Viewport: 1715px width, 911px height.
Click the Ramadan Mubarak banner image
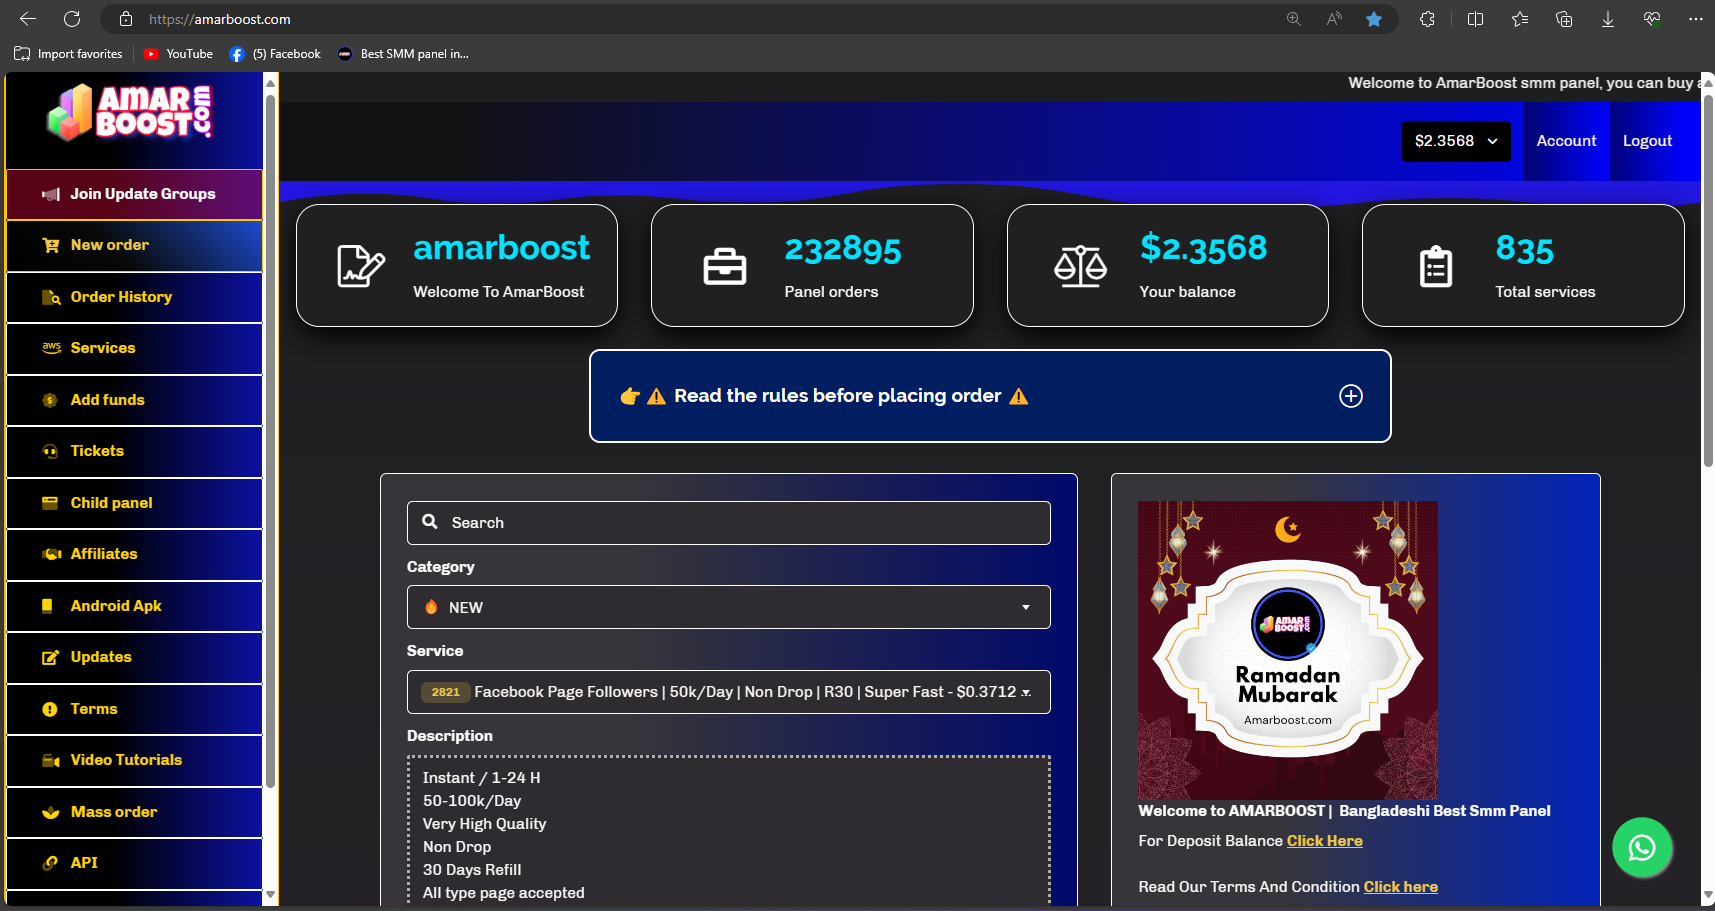click(1287, 650)
